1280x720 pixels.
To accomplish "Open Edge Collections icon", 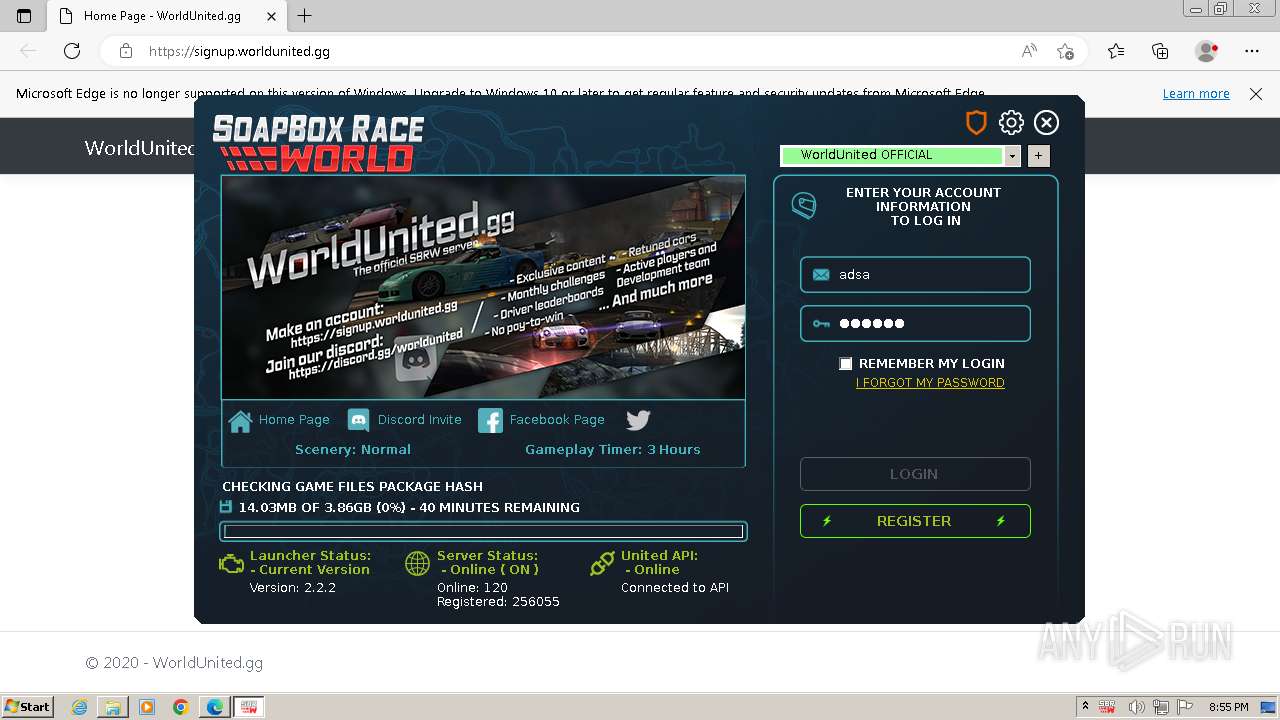I will [1161, 51].
